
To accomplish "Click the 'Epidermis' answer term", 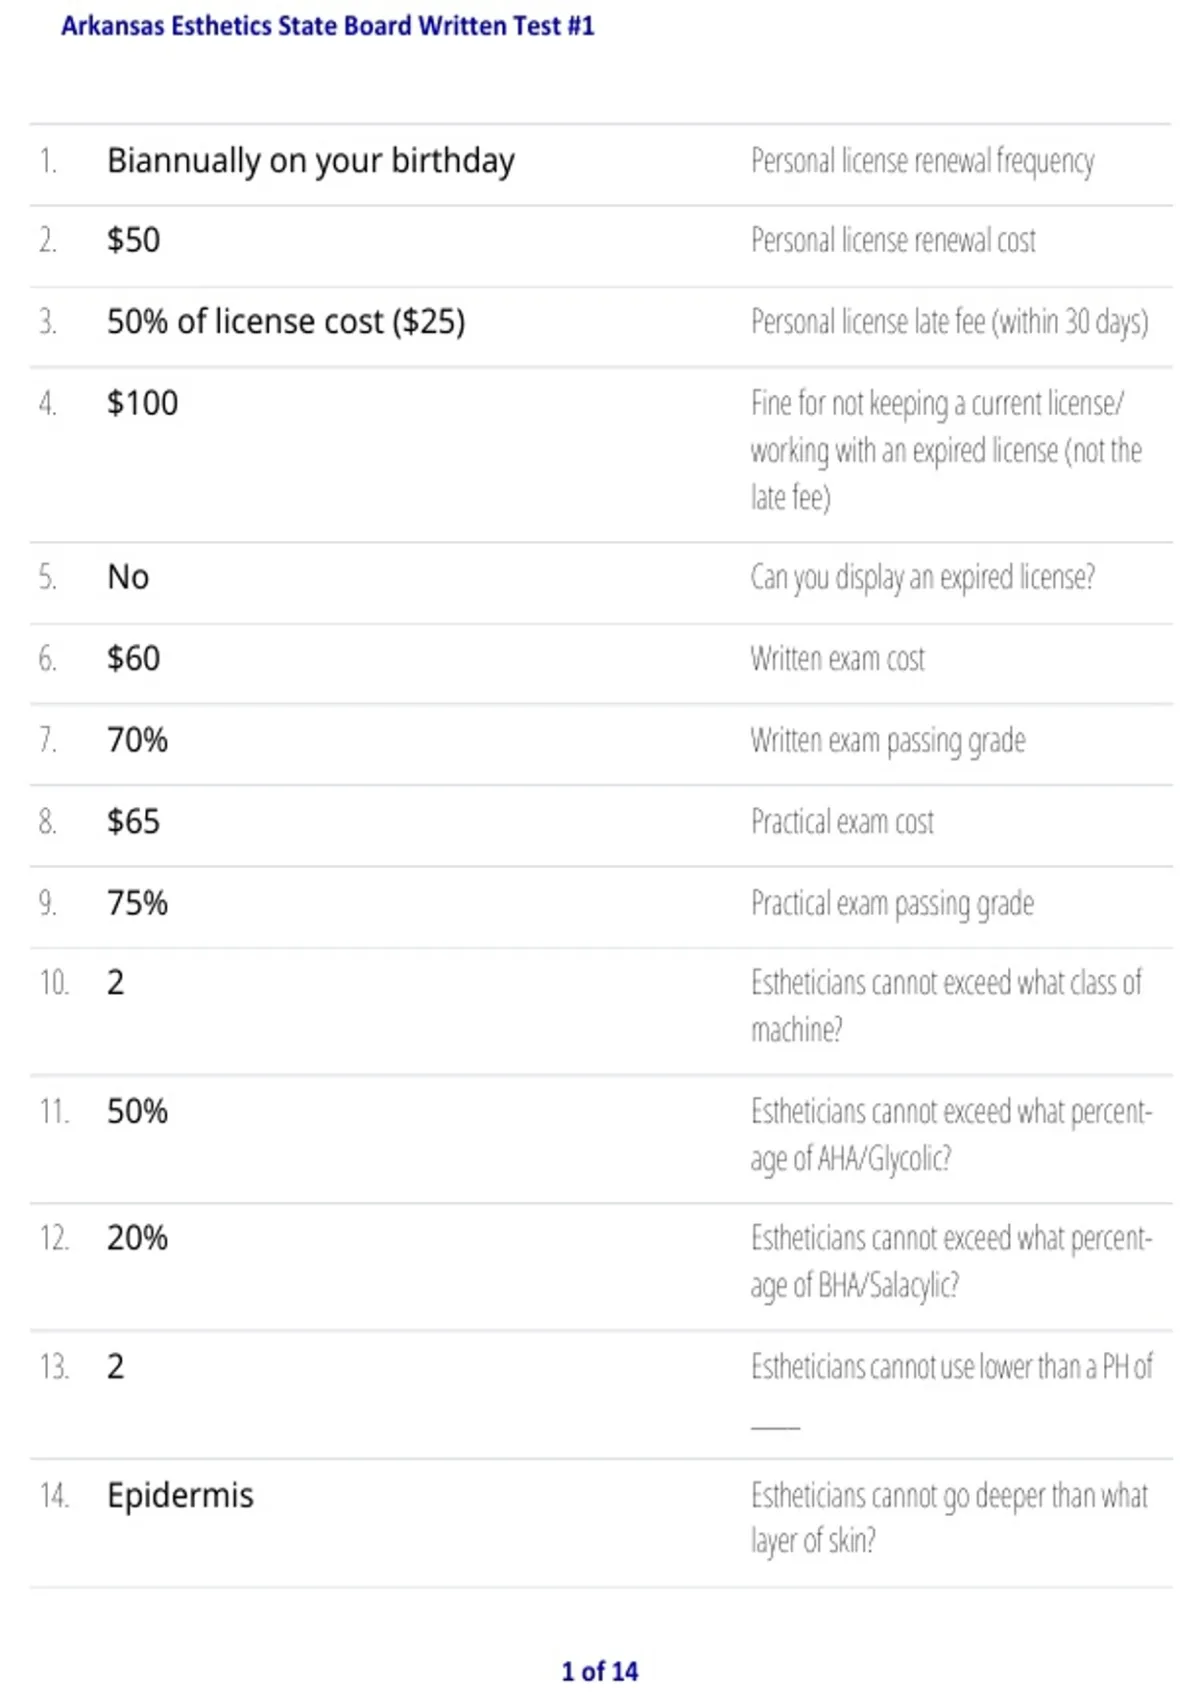I will (180, 1496).
